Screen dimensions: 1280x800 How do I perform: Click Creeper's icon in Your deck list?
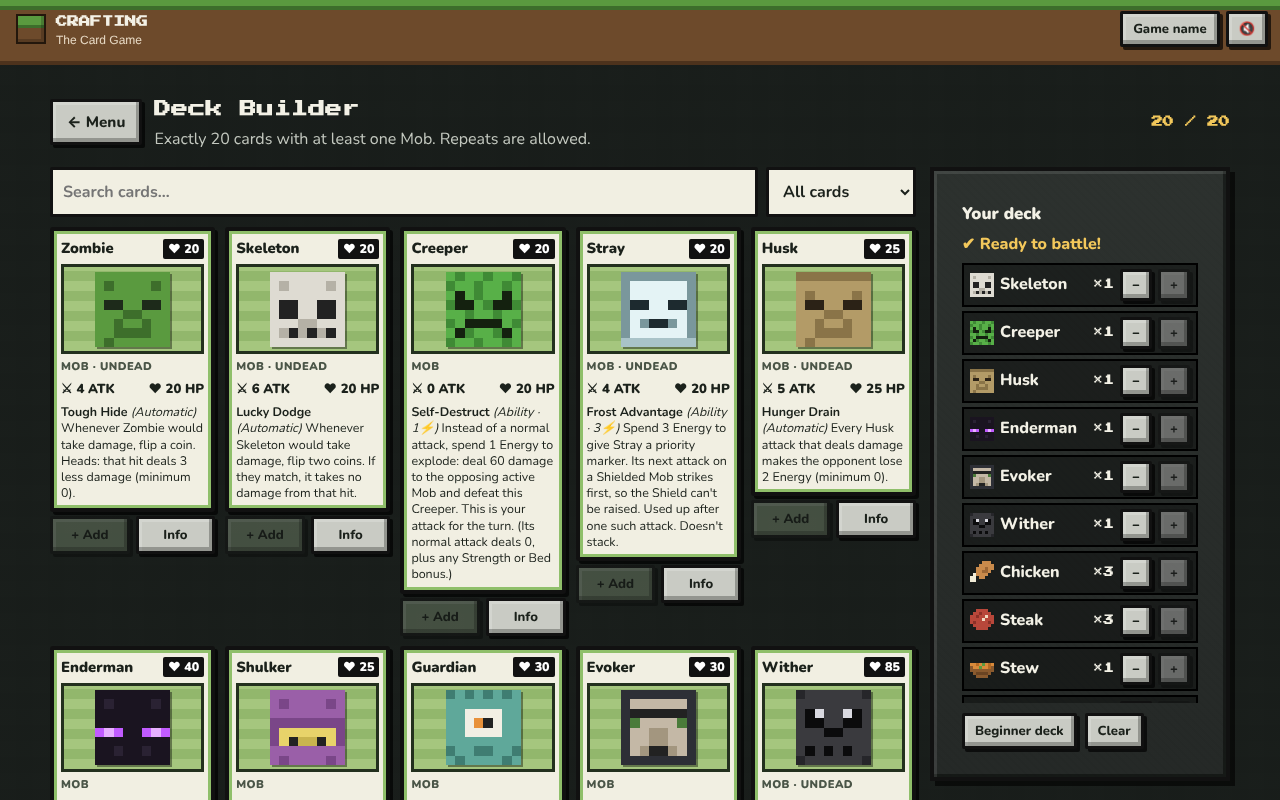(982, 332)
